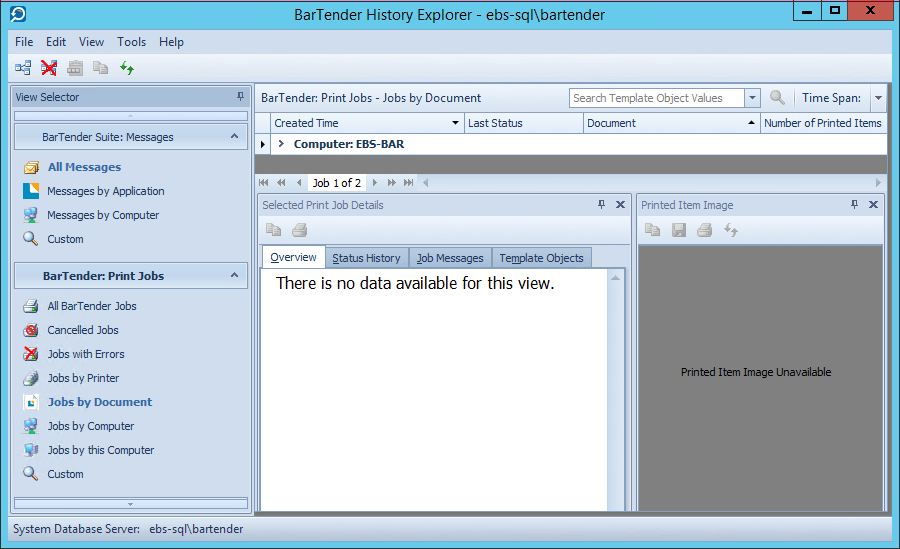Click print icon in Printed Item Image toolbar
The width and height of the screenshot is (900, 549).
tap(705, 230)
